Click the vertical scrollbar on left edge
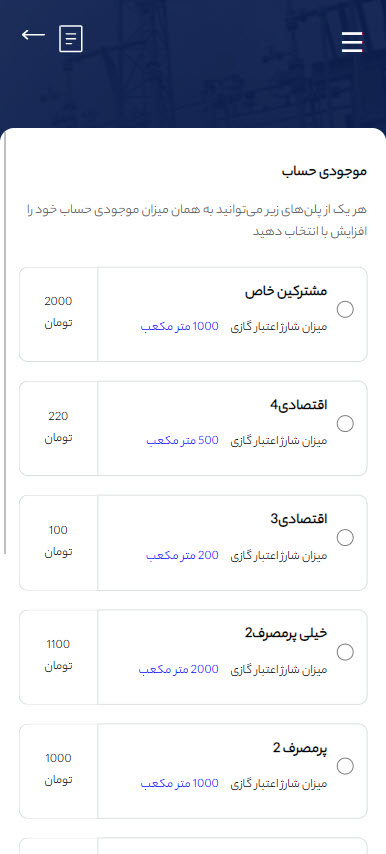Screen dimensions: 386x854 point(5,342)
